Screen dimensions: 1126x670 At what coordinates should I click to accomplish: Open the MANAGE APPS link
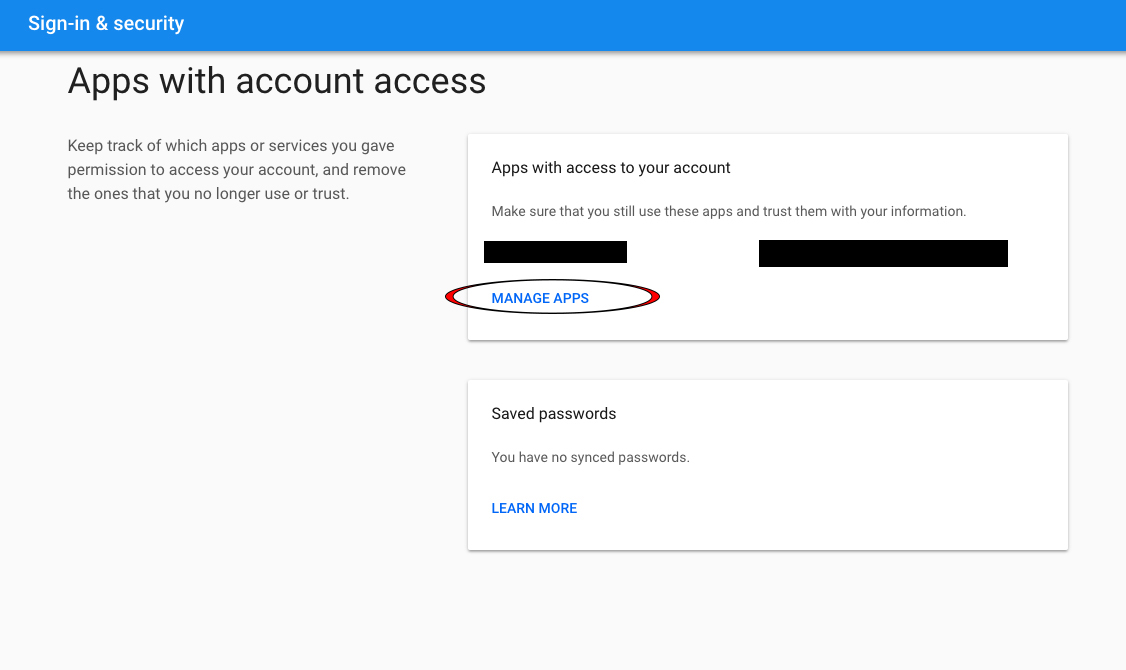click(x=540, y=298)
